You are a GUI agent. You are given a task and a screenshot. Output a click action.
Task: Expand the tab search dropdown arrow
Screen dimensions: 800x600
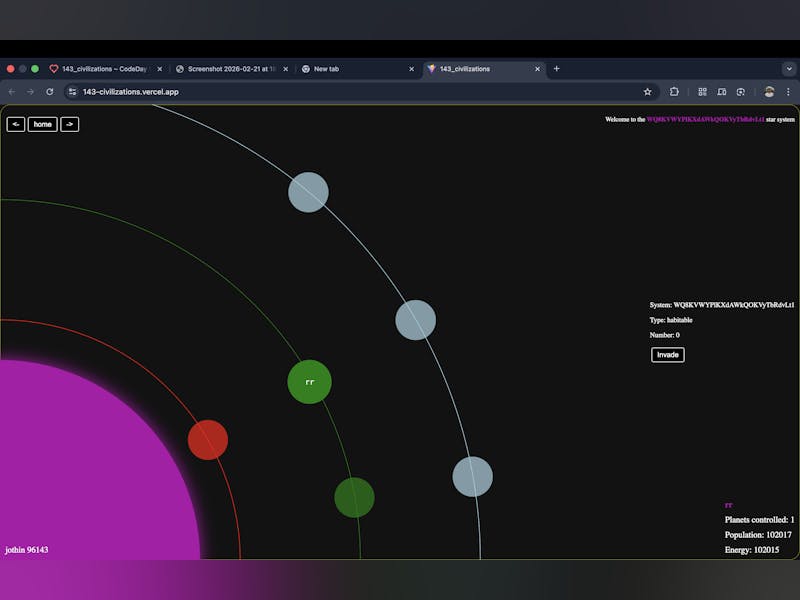789,69
